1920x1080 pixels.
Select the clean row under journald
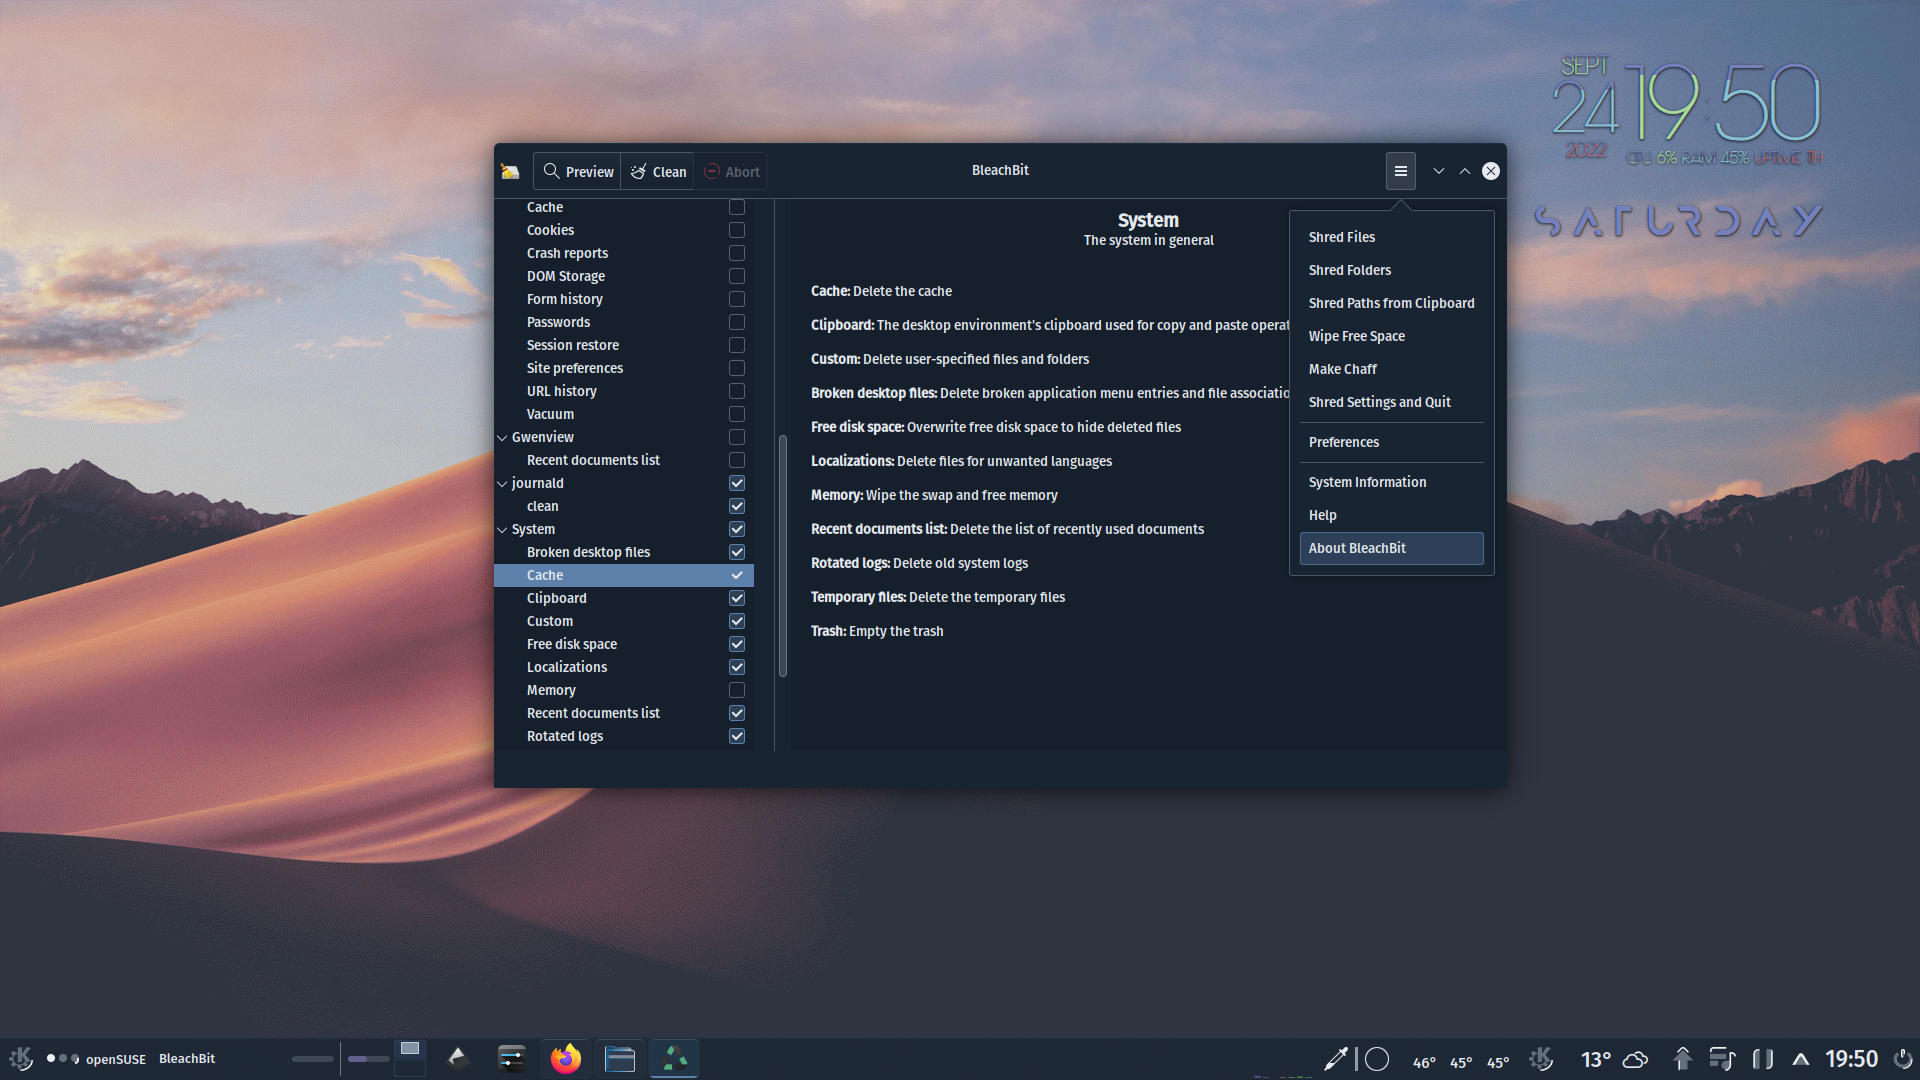(x=624, y=506)
